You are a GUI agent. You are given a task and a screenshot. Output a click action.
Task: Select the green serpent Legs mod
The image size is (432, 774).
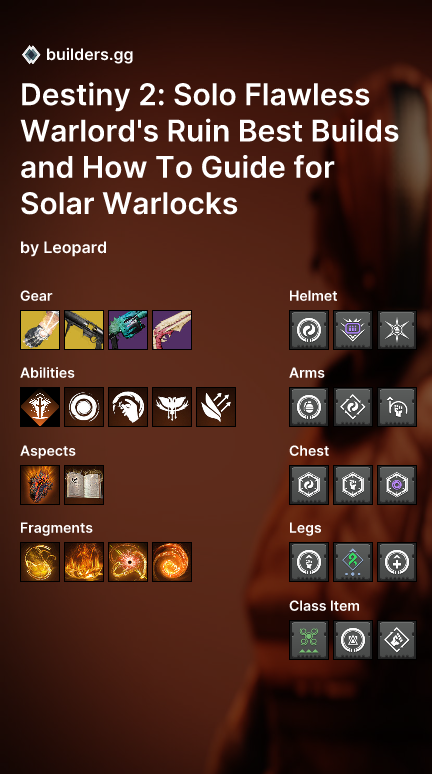pyautogui.click(x=353, y=562)
